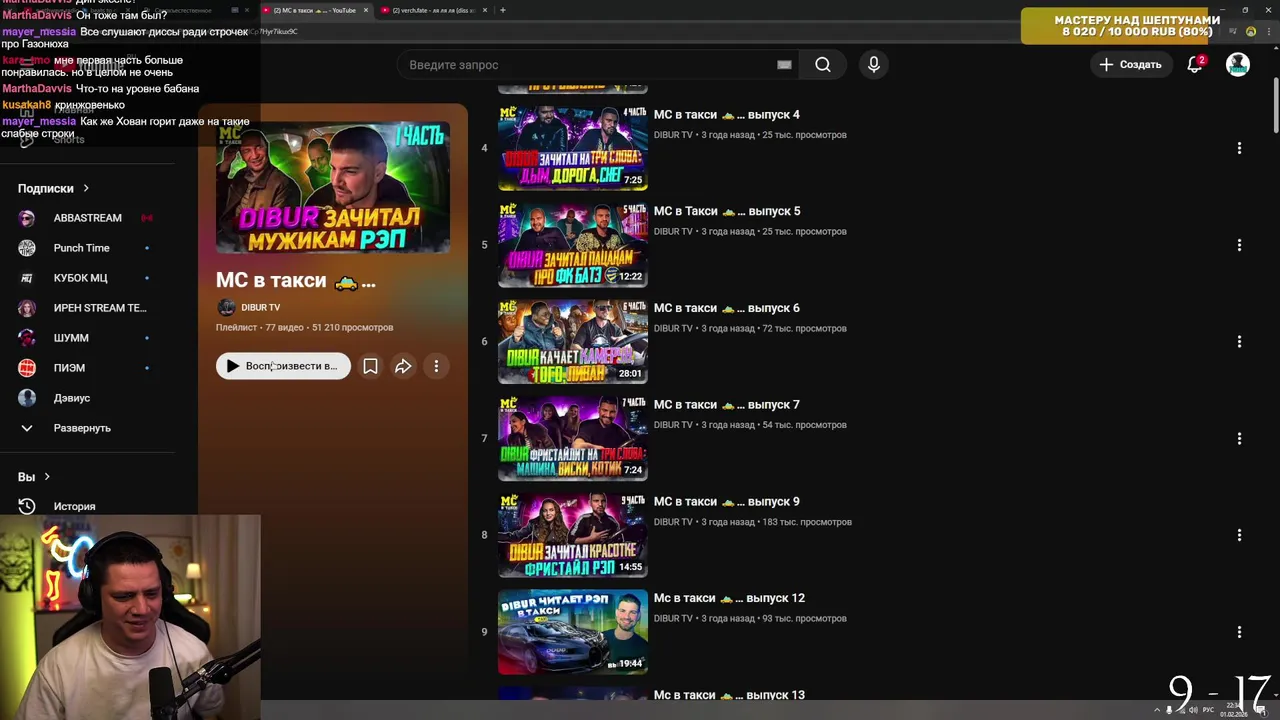
Task: Open thumbnail of 7:25 ДЫМ ДОРОГА СНЕГ video
Action: [573, 148]
